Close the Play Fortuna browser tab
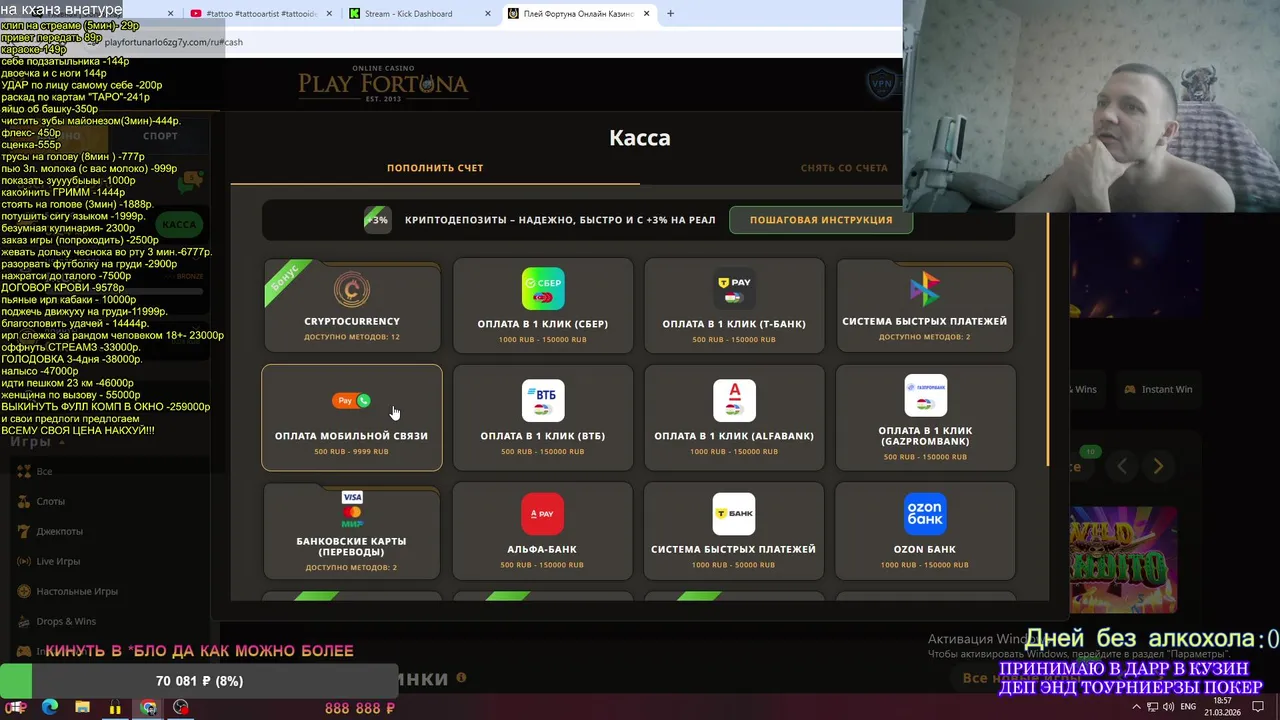1280x720 pixels. pyautogui.click(x=646, y=14)
